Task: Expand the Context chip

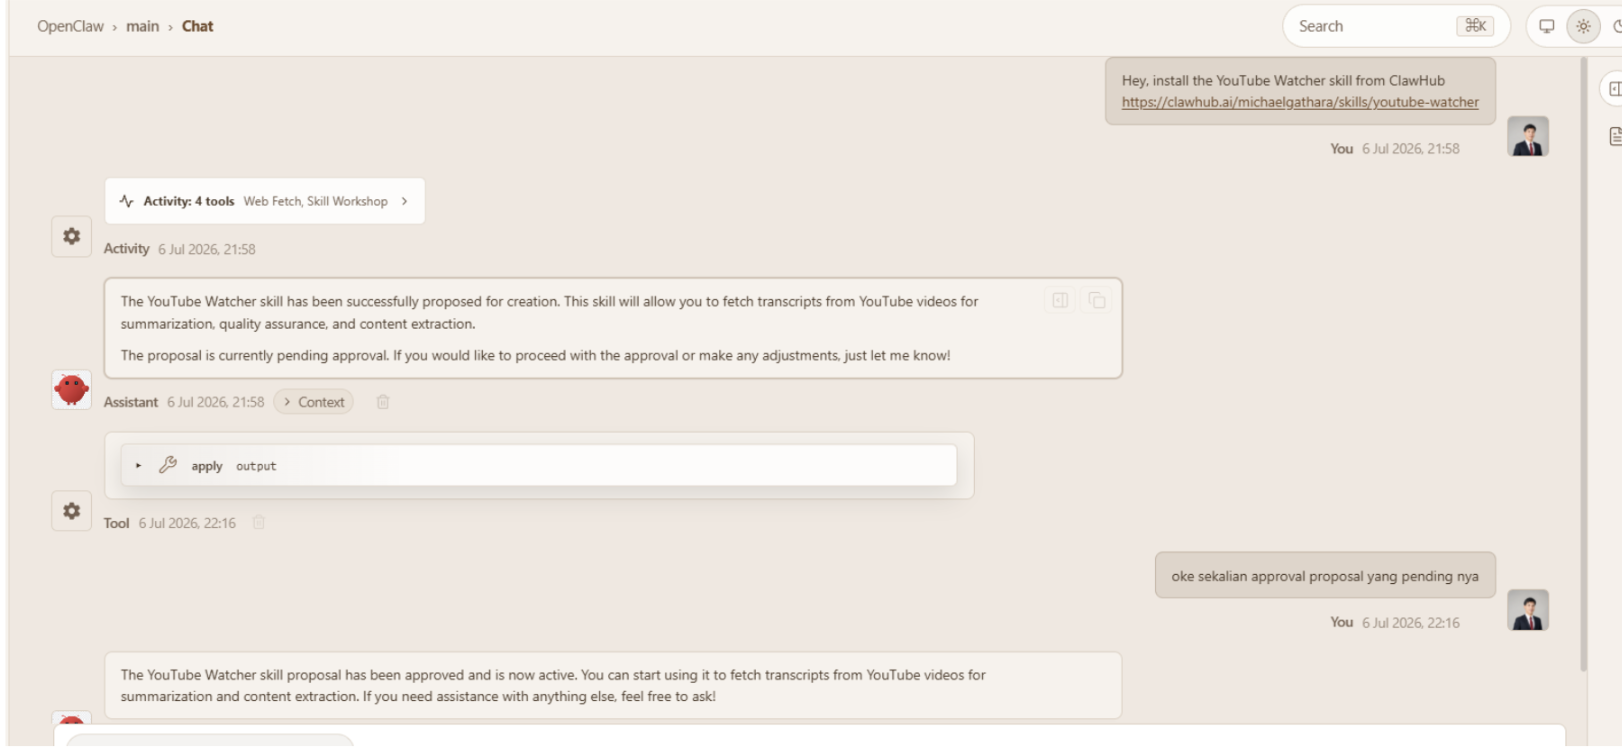Action: point(313,402)
